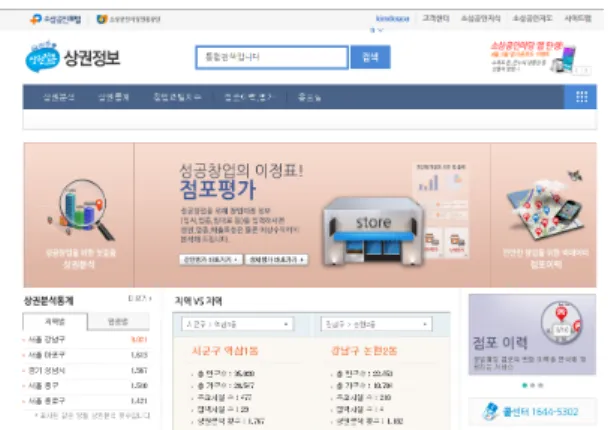Screen dimensions: 608x430
Task: Open the first item in the blue navigation bar
Action: (x=59, y=97)
